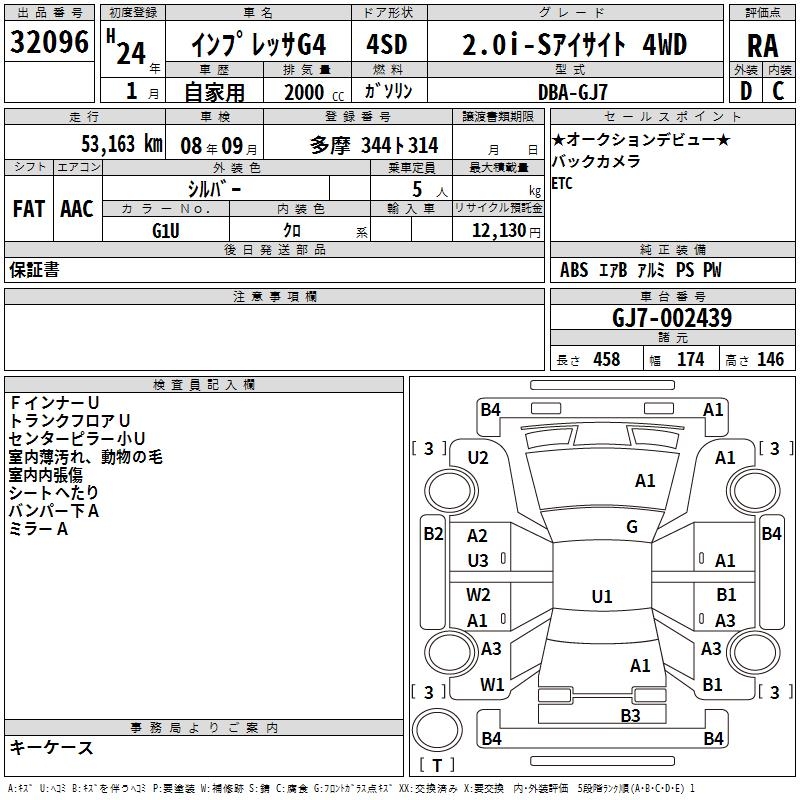Select バックカメラ sales point

pyautogui.click(x=596, y=161)
